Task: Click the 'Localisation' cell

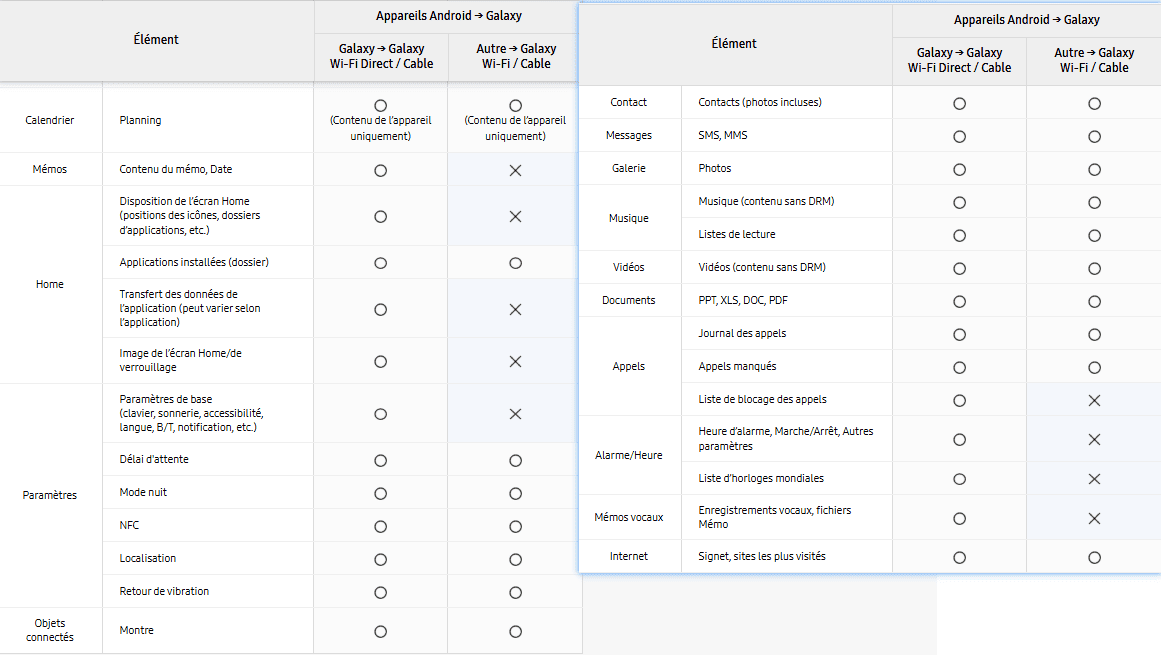Action: point(208,558)
